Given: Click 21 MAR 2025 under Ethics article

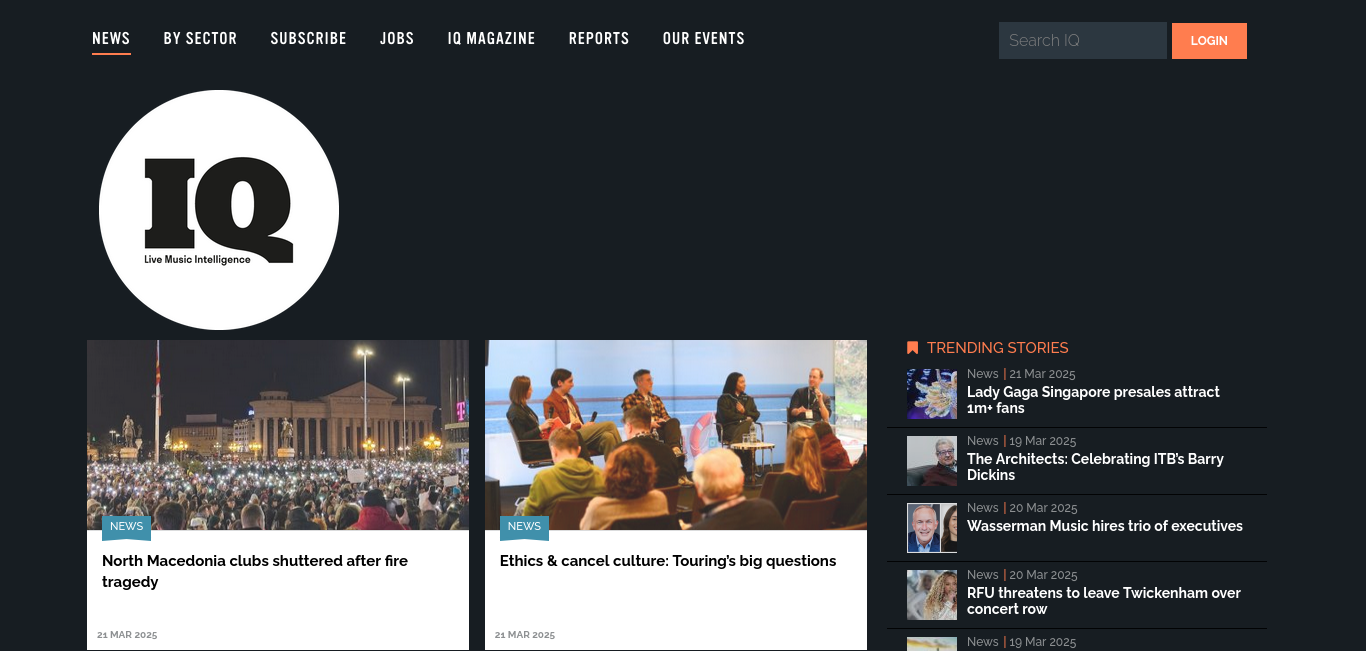Looking at the screenshot, I should pyautogui.click(x=525, y=635).
